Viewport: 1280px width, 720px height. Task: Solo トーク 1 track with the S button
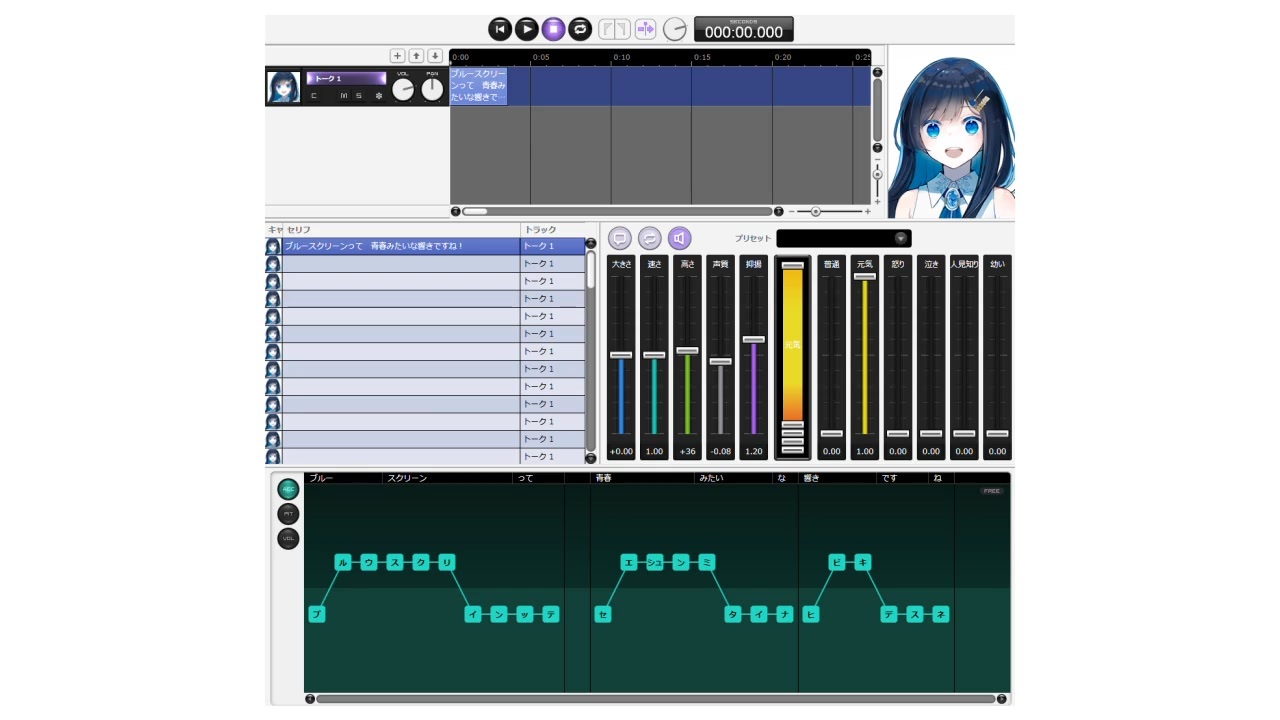click(359, 96)
